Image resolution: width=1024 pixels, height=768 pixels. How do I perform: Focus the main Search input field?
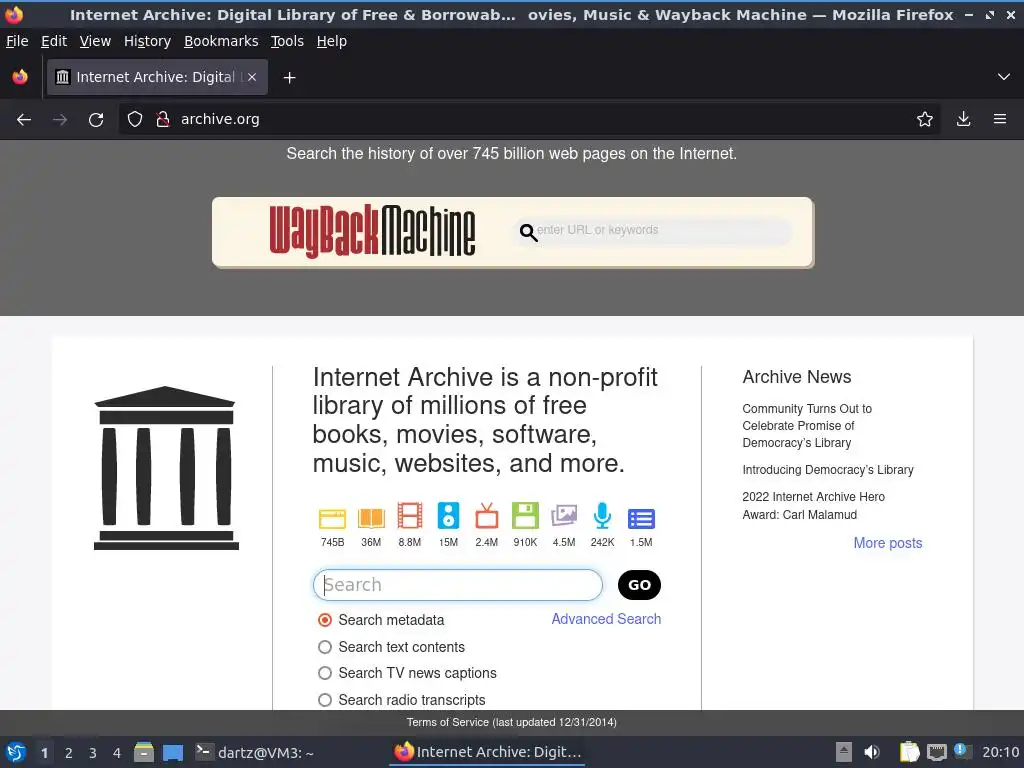pyautogui.click(x=458, y=585)
